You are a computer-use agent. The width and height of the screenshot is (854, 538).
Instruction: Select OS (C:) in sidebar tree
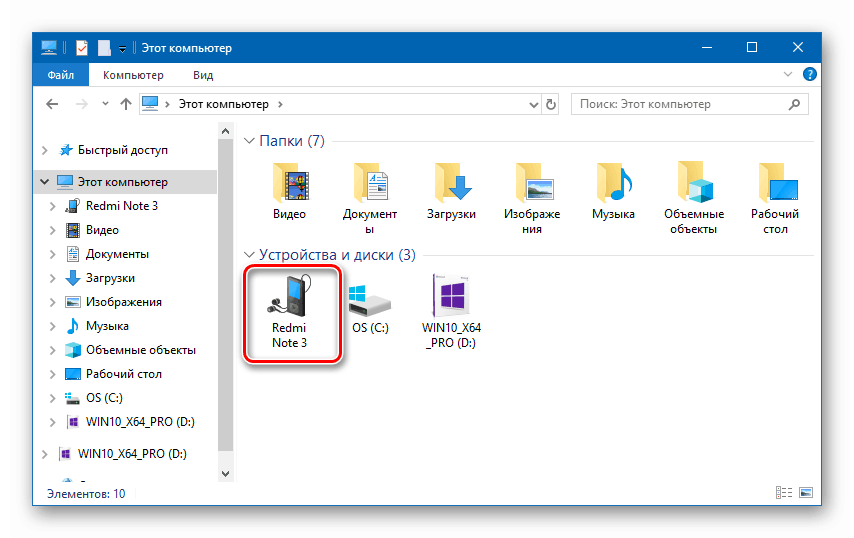pyautogui.click(x=104, y=398)
